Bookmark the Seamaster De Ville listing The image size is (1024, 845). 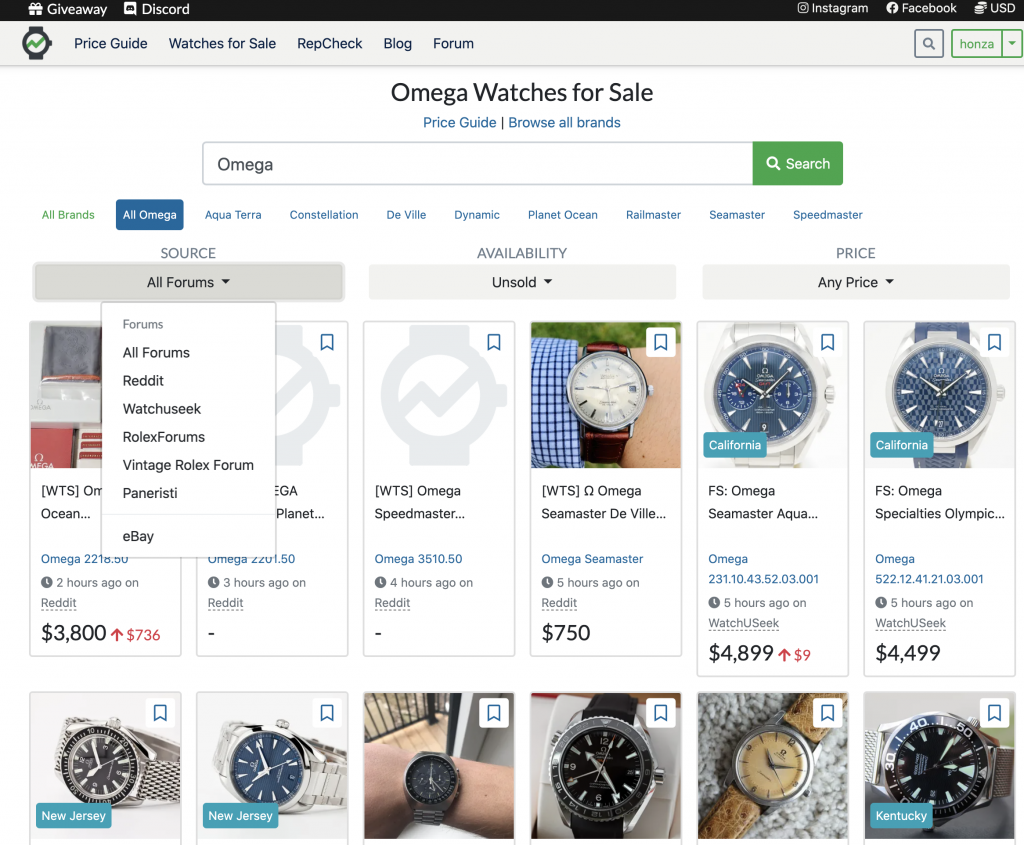tap(660, 342)
